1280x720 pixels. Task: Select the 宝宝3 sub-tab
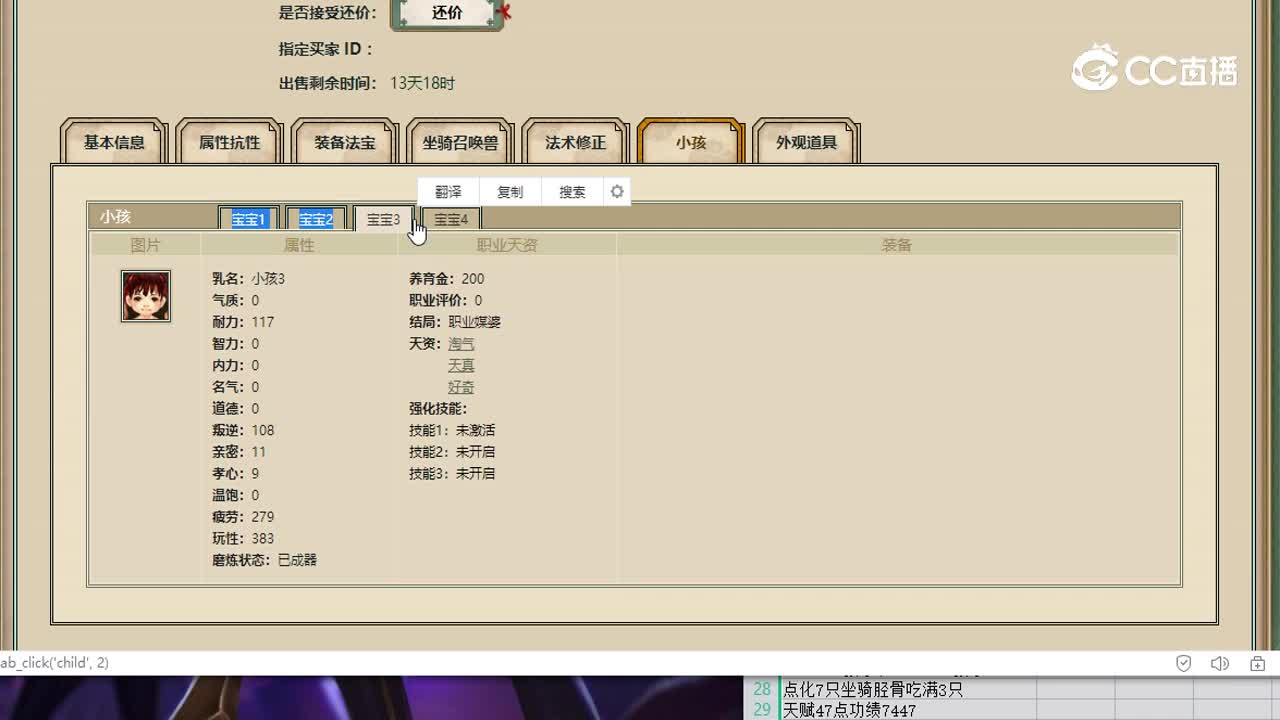383,219
